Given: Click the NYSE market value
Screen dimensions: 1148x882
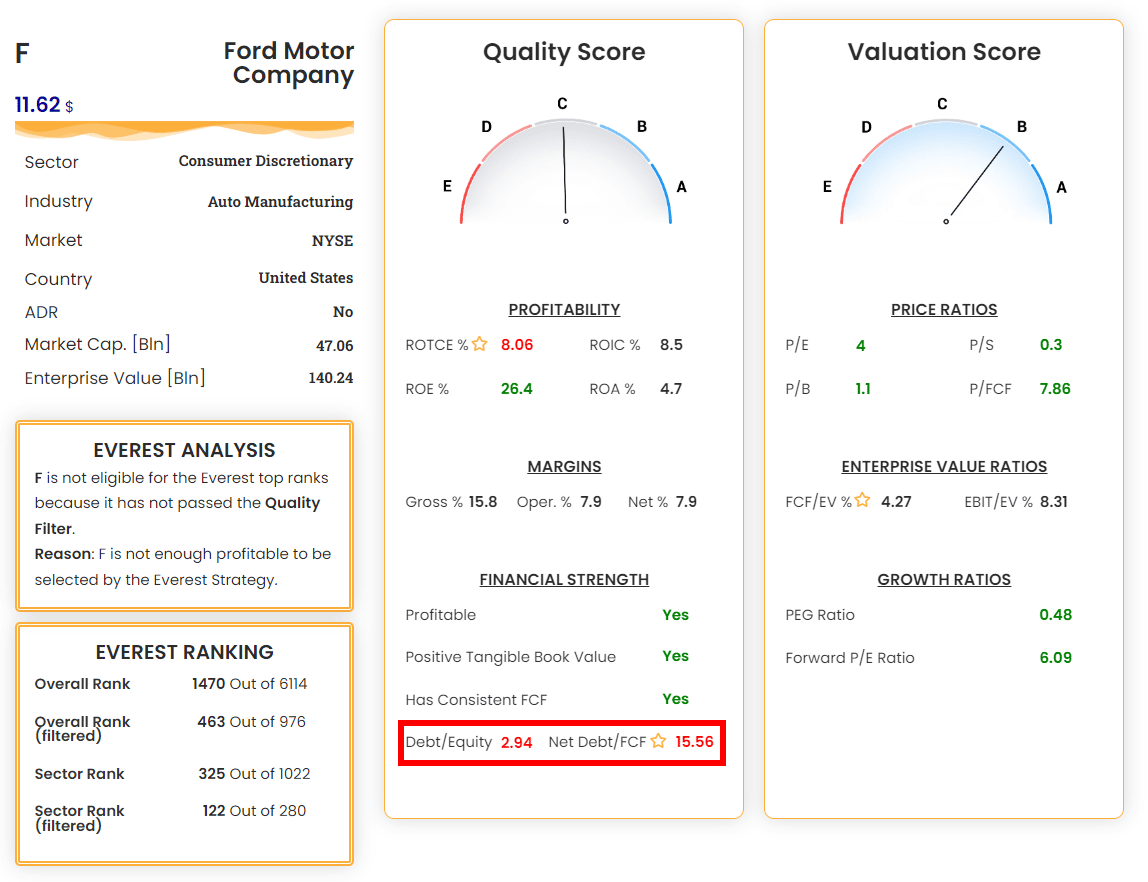Looking at the screenshot, I should click(x=332, y=241).
